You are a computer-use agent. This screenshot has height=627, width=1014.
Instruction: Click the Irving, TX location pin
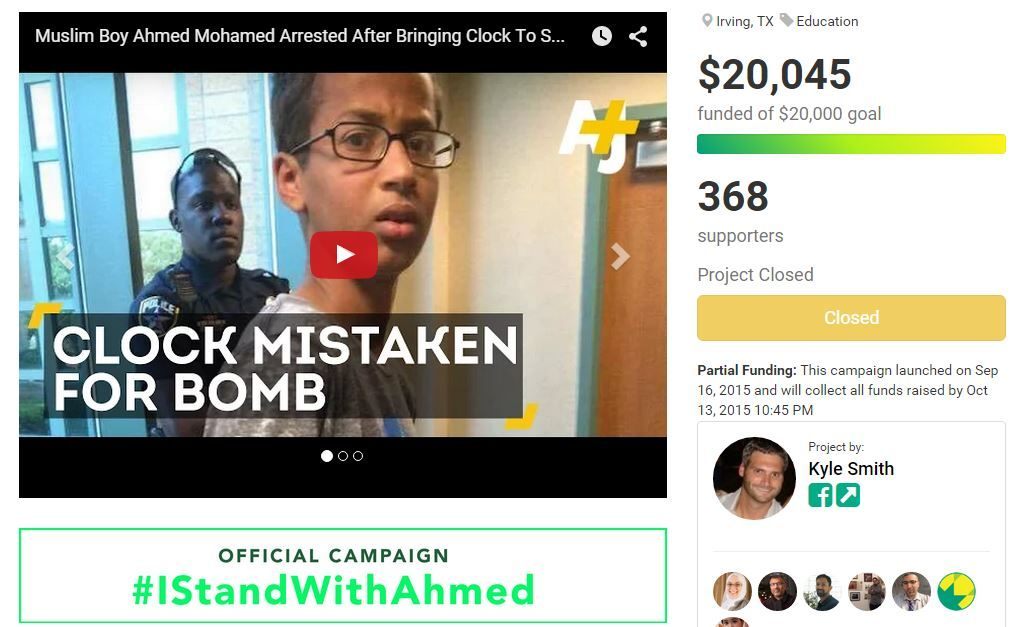(x=707, y=21)
